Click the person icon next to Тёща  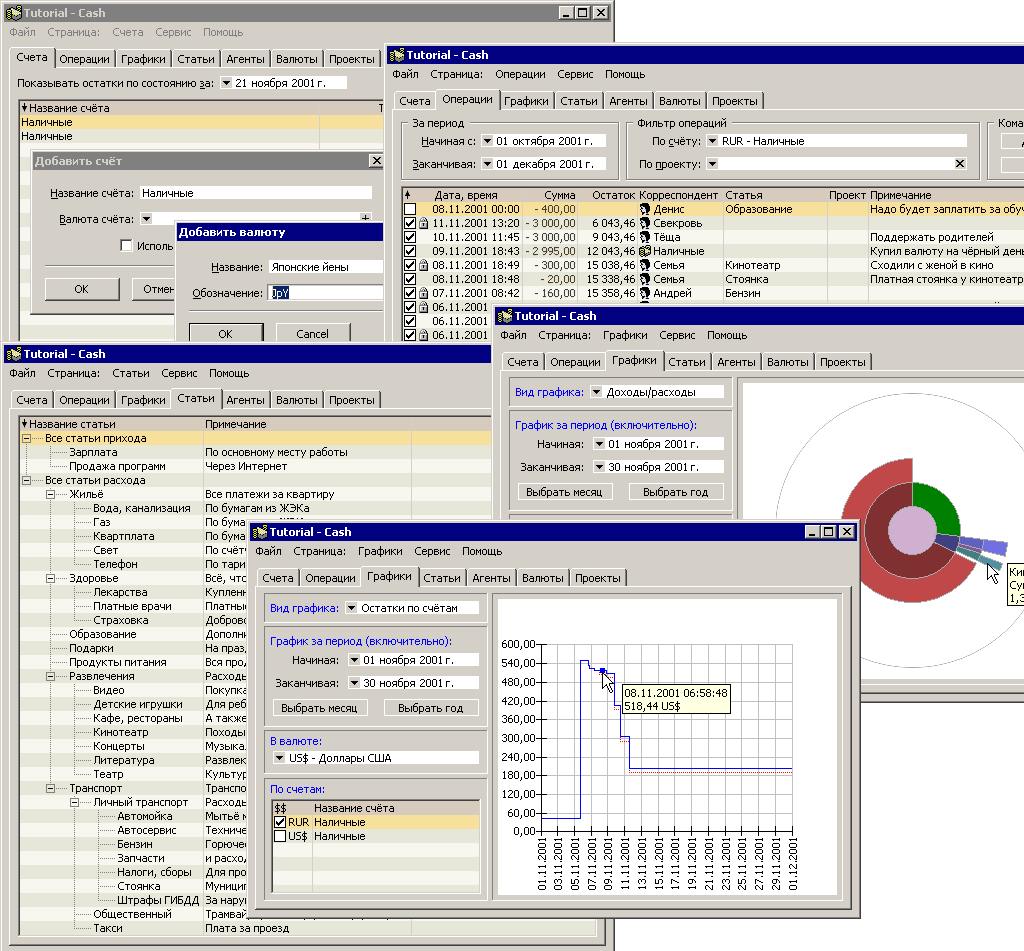point(645,237)
